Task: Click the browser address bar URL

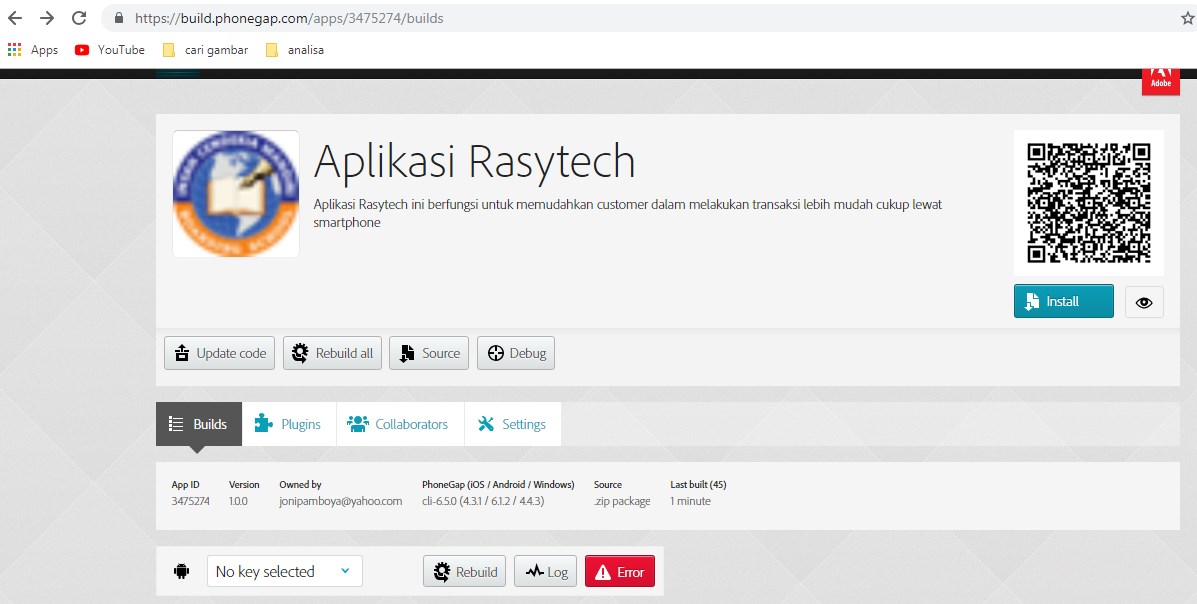Action: point(290,18)
